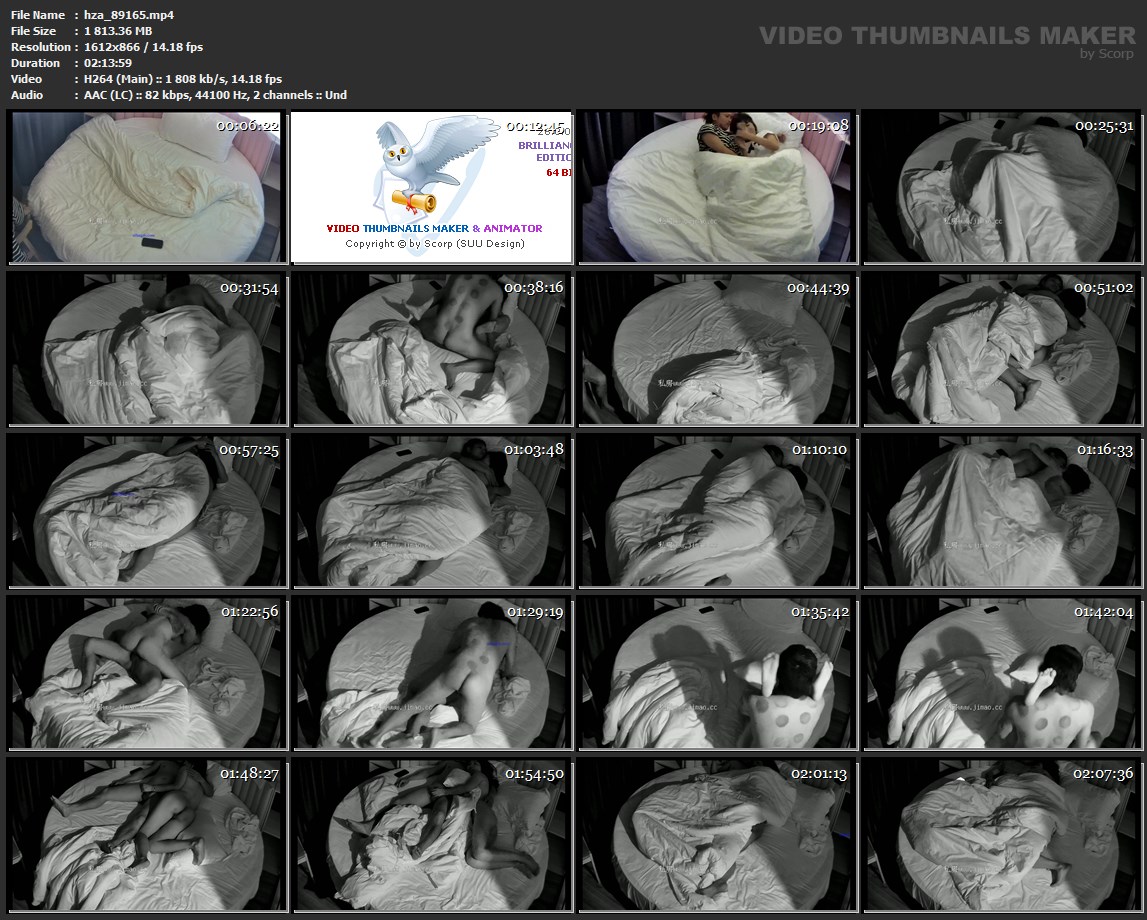Open the thumbnail stamped 00:25:31

pos(1001,187)
